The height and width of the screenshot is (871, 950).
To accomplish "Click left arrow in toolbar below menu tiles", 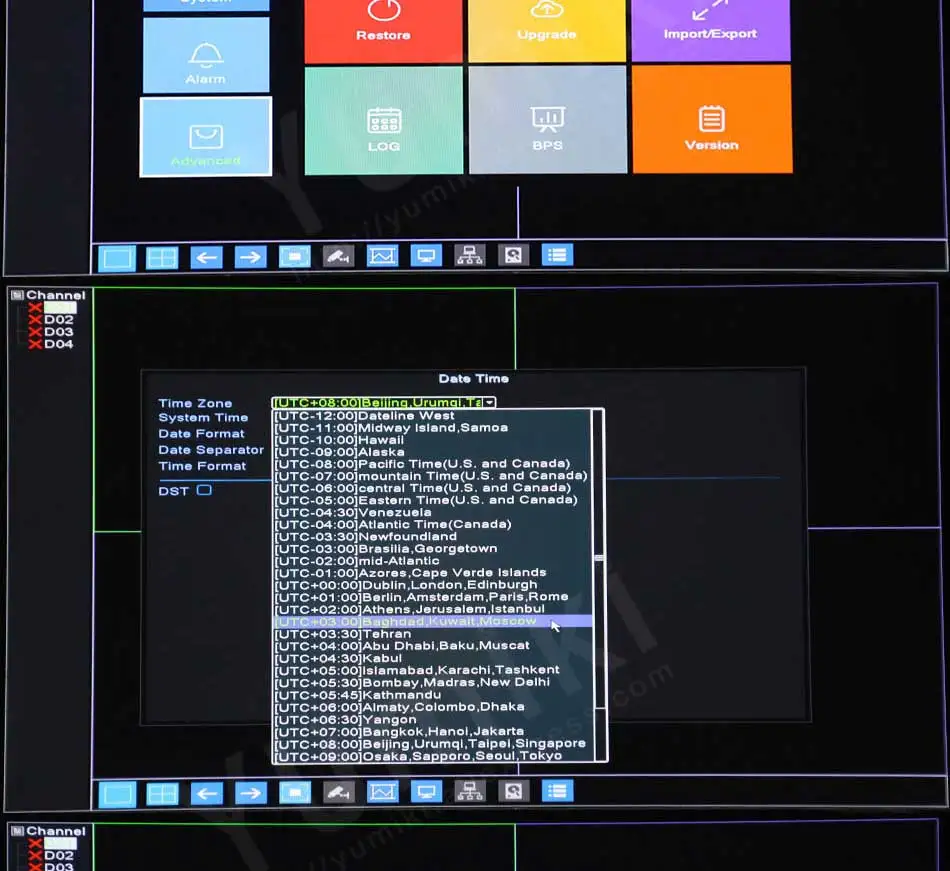I will point(207,257).
